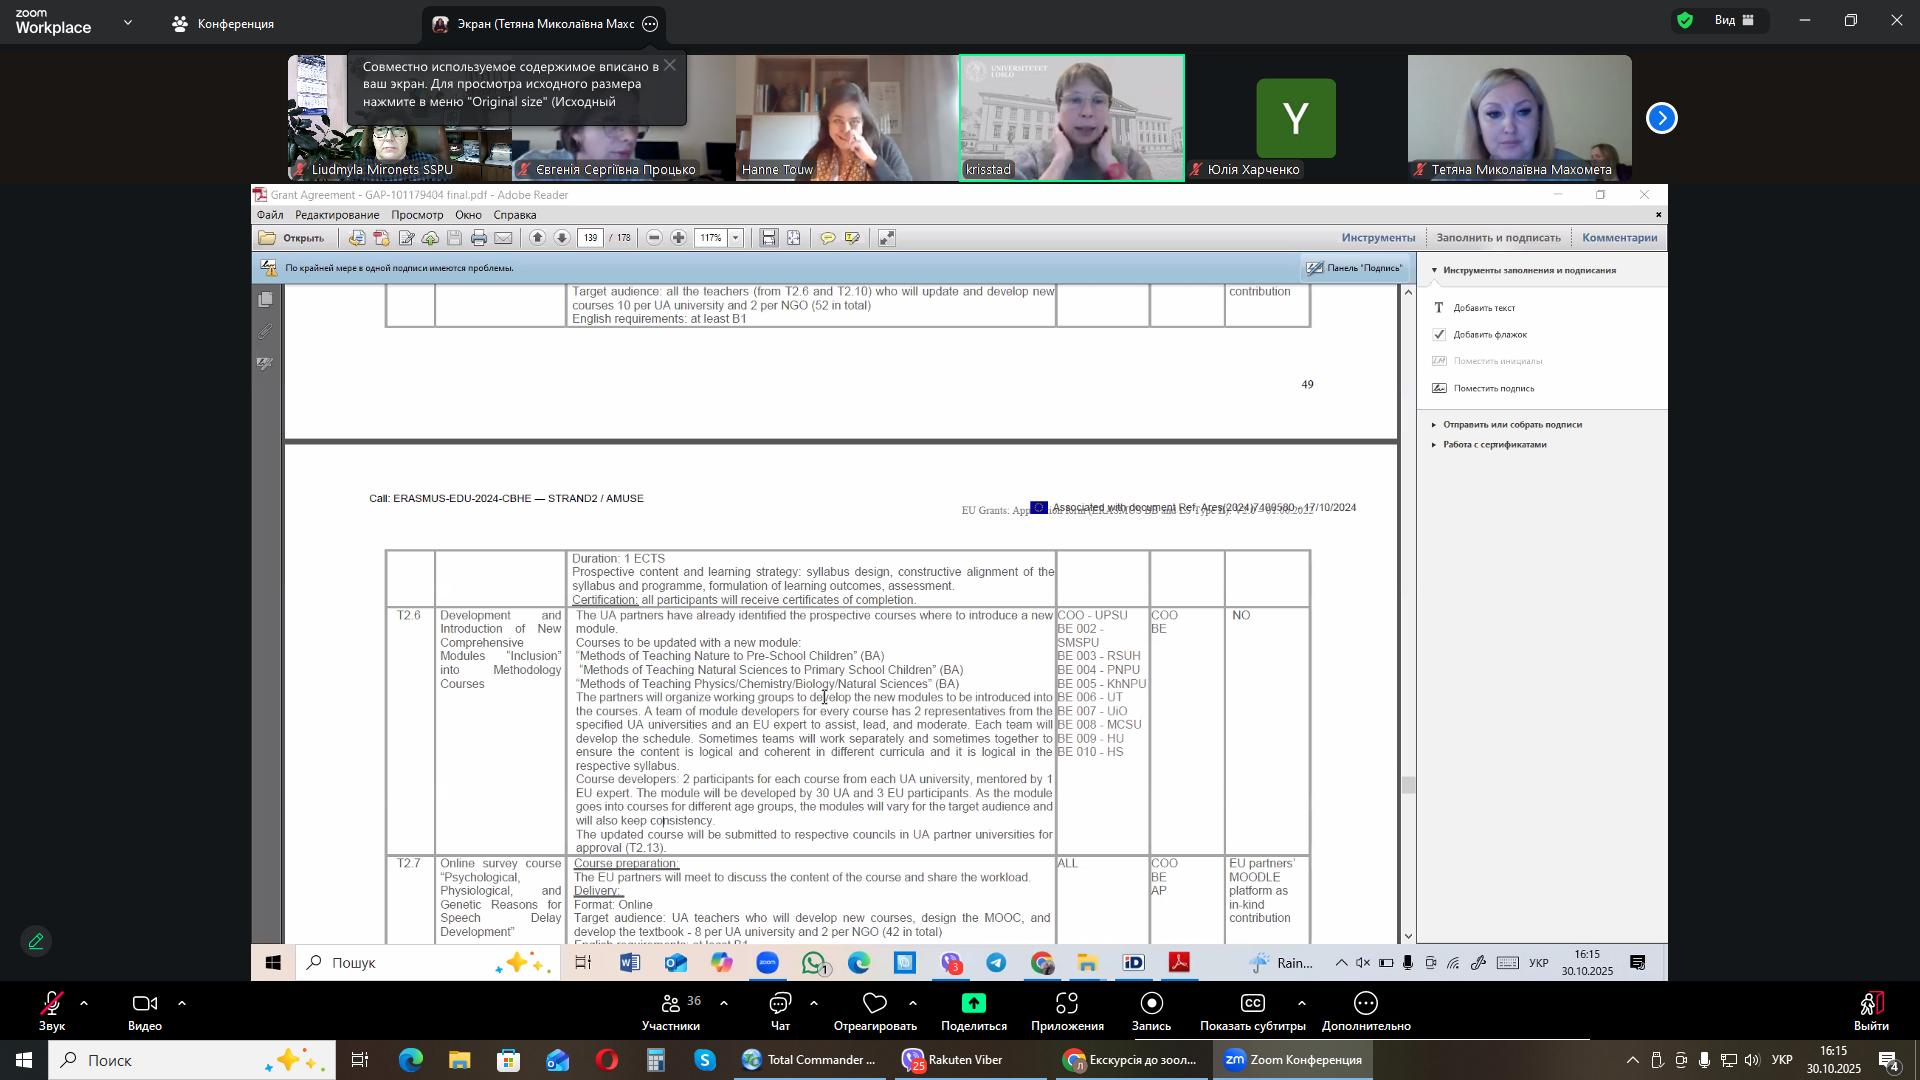The width and height of the screenshot is (1920, 1080).
Task: Unmute microphone with the Звук button
Action: click(x=51, y=1010)
